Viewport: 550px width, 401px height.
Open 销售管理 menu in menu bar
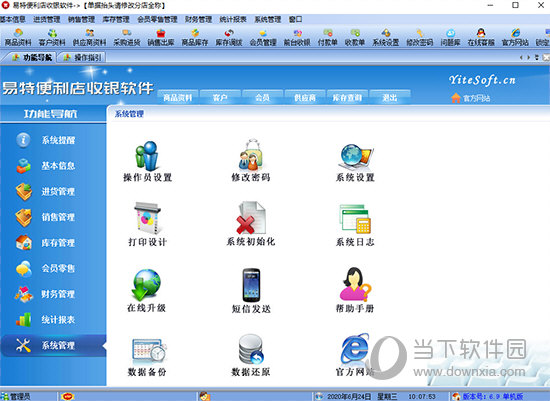81,19
